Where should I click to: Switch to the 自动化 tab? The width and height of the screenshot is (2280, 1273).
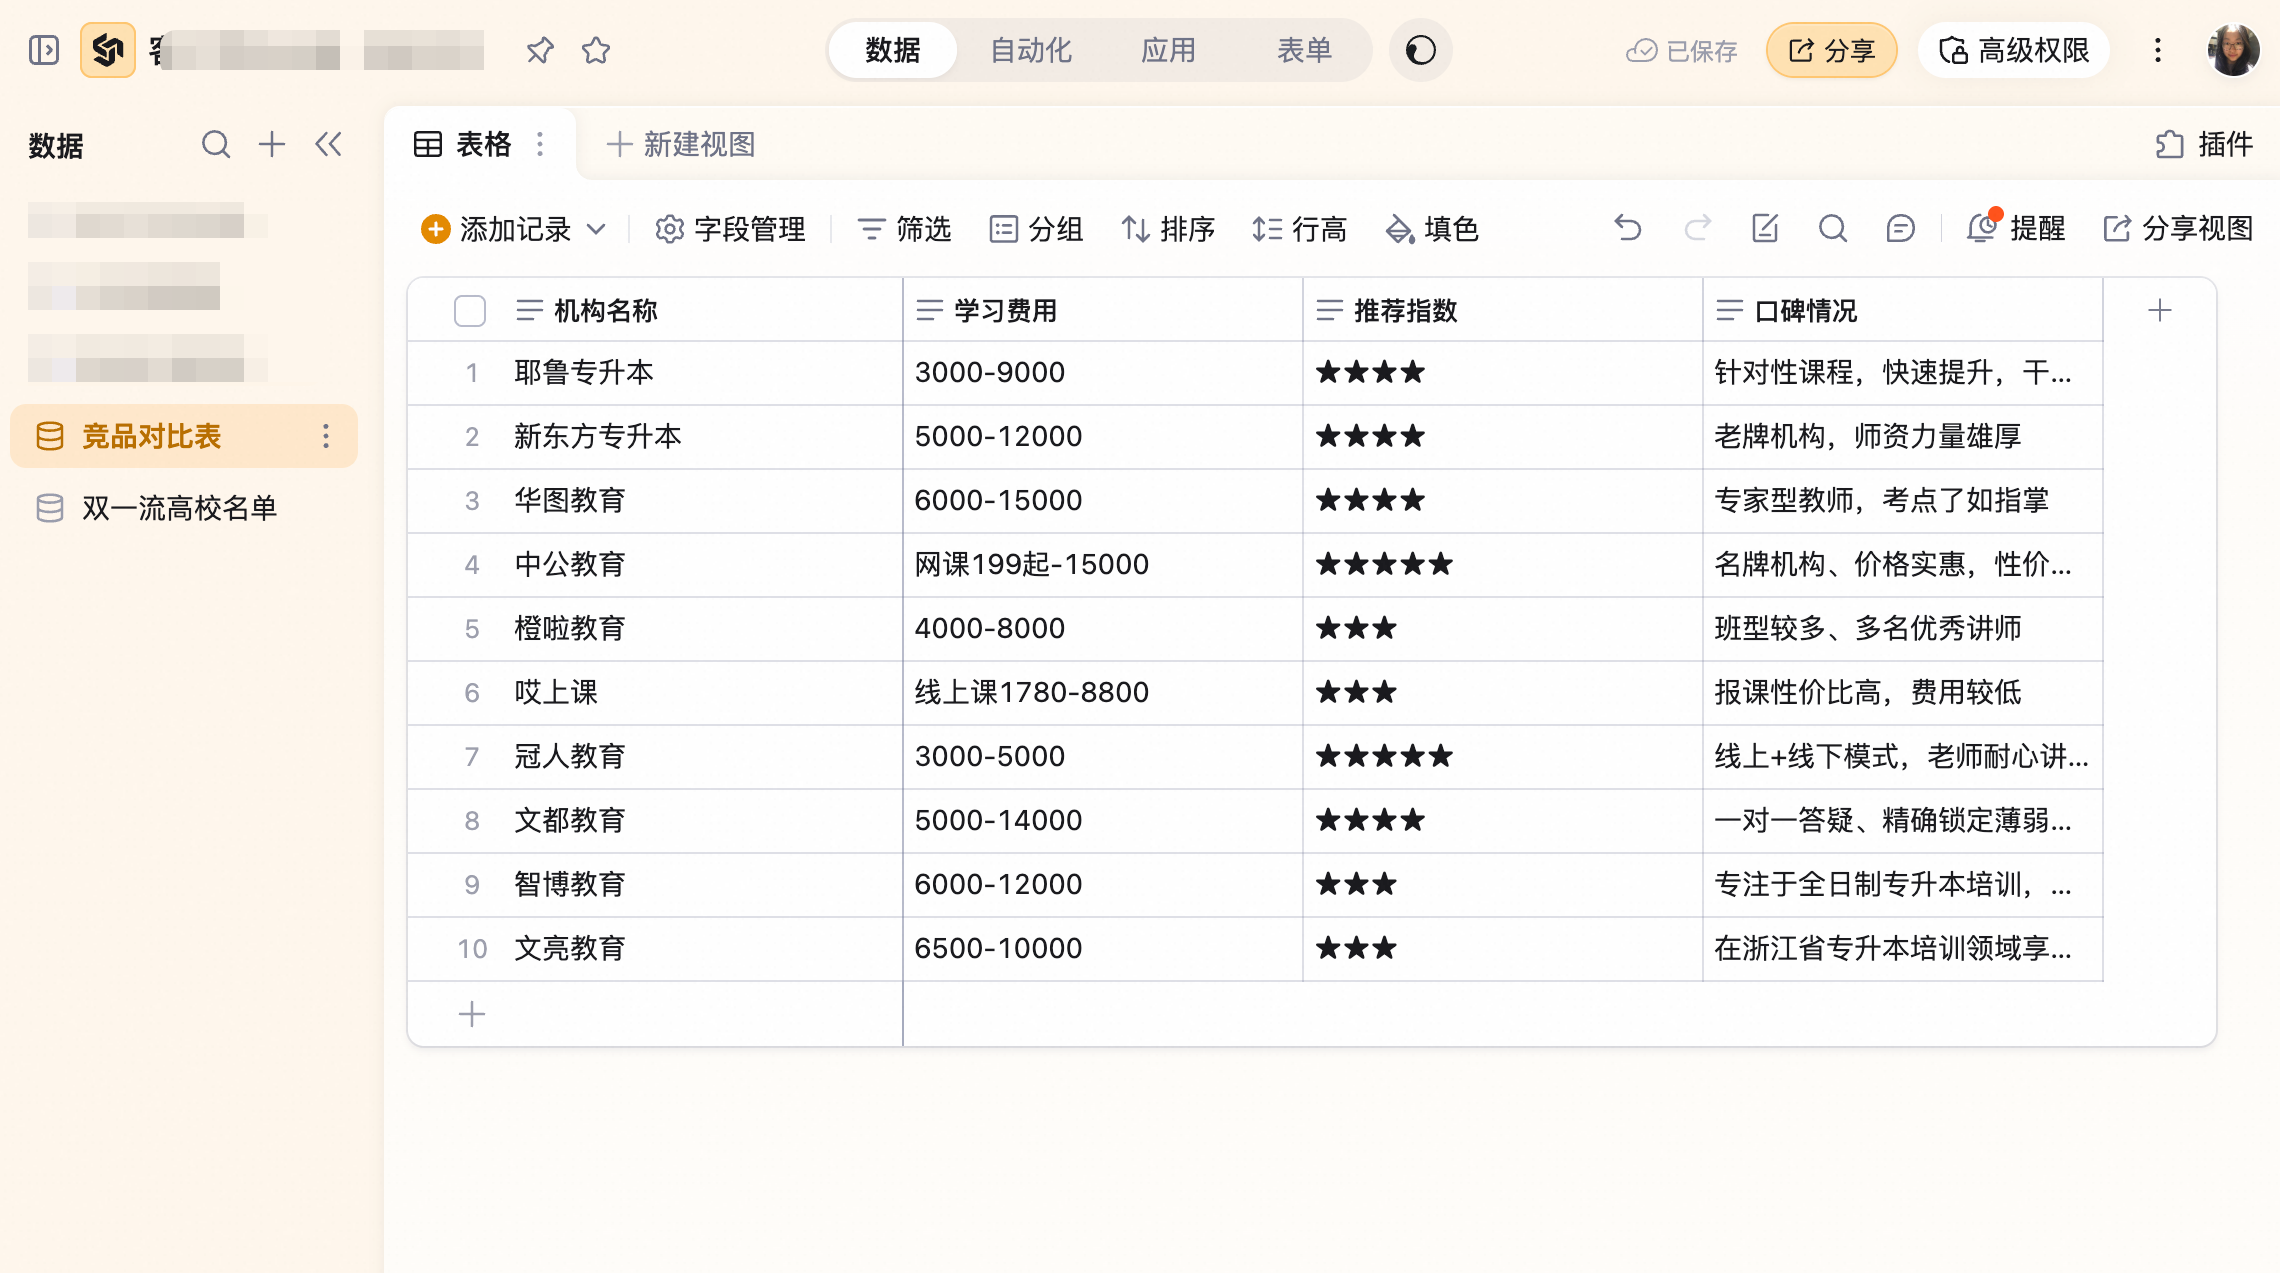tap(1030, 50)
